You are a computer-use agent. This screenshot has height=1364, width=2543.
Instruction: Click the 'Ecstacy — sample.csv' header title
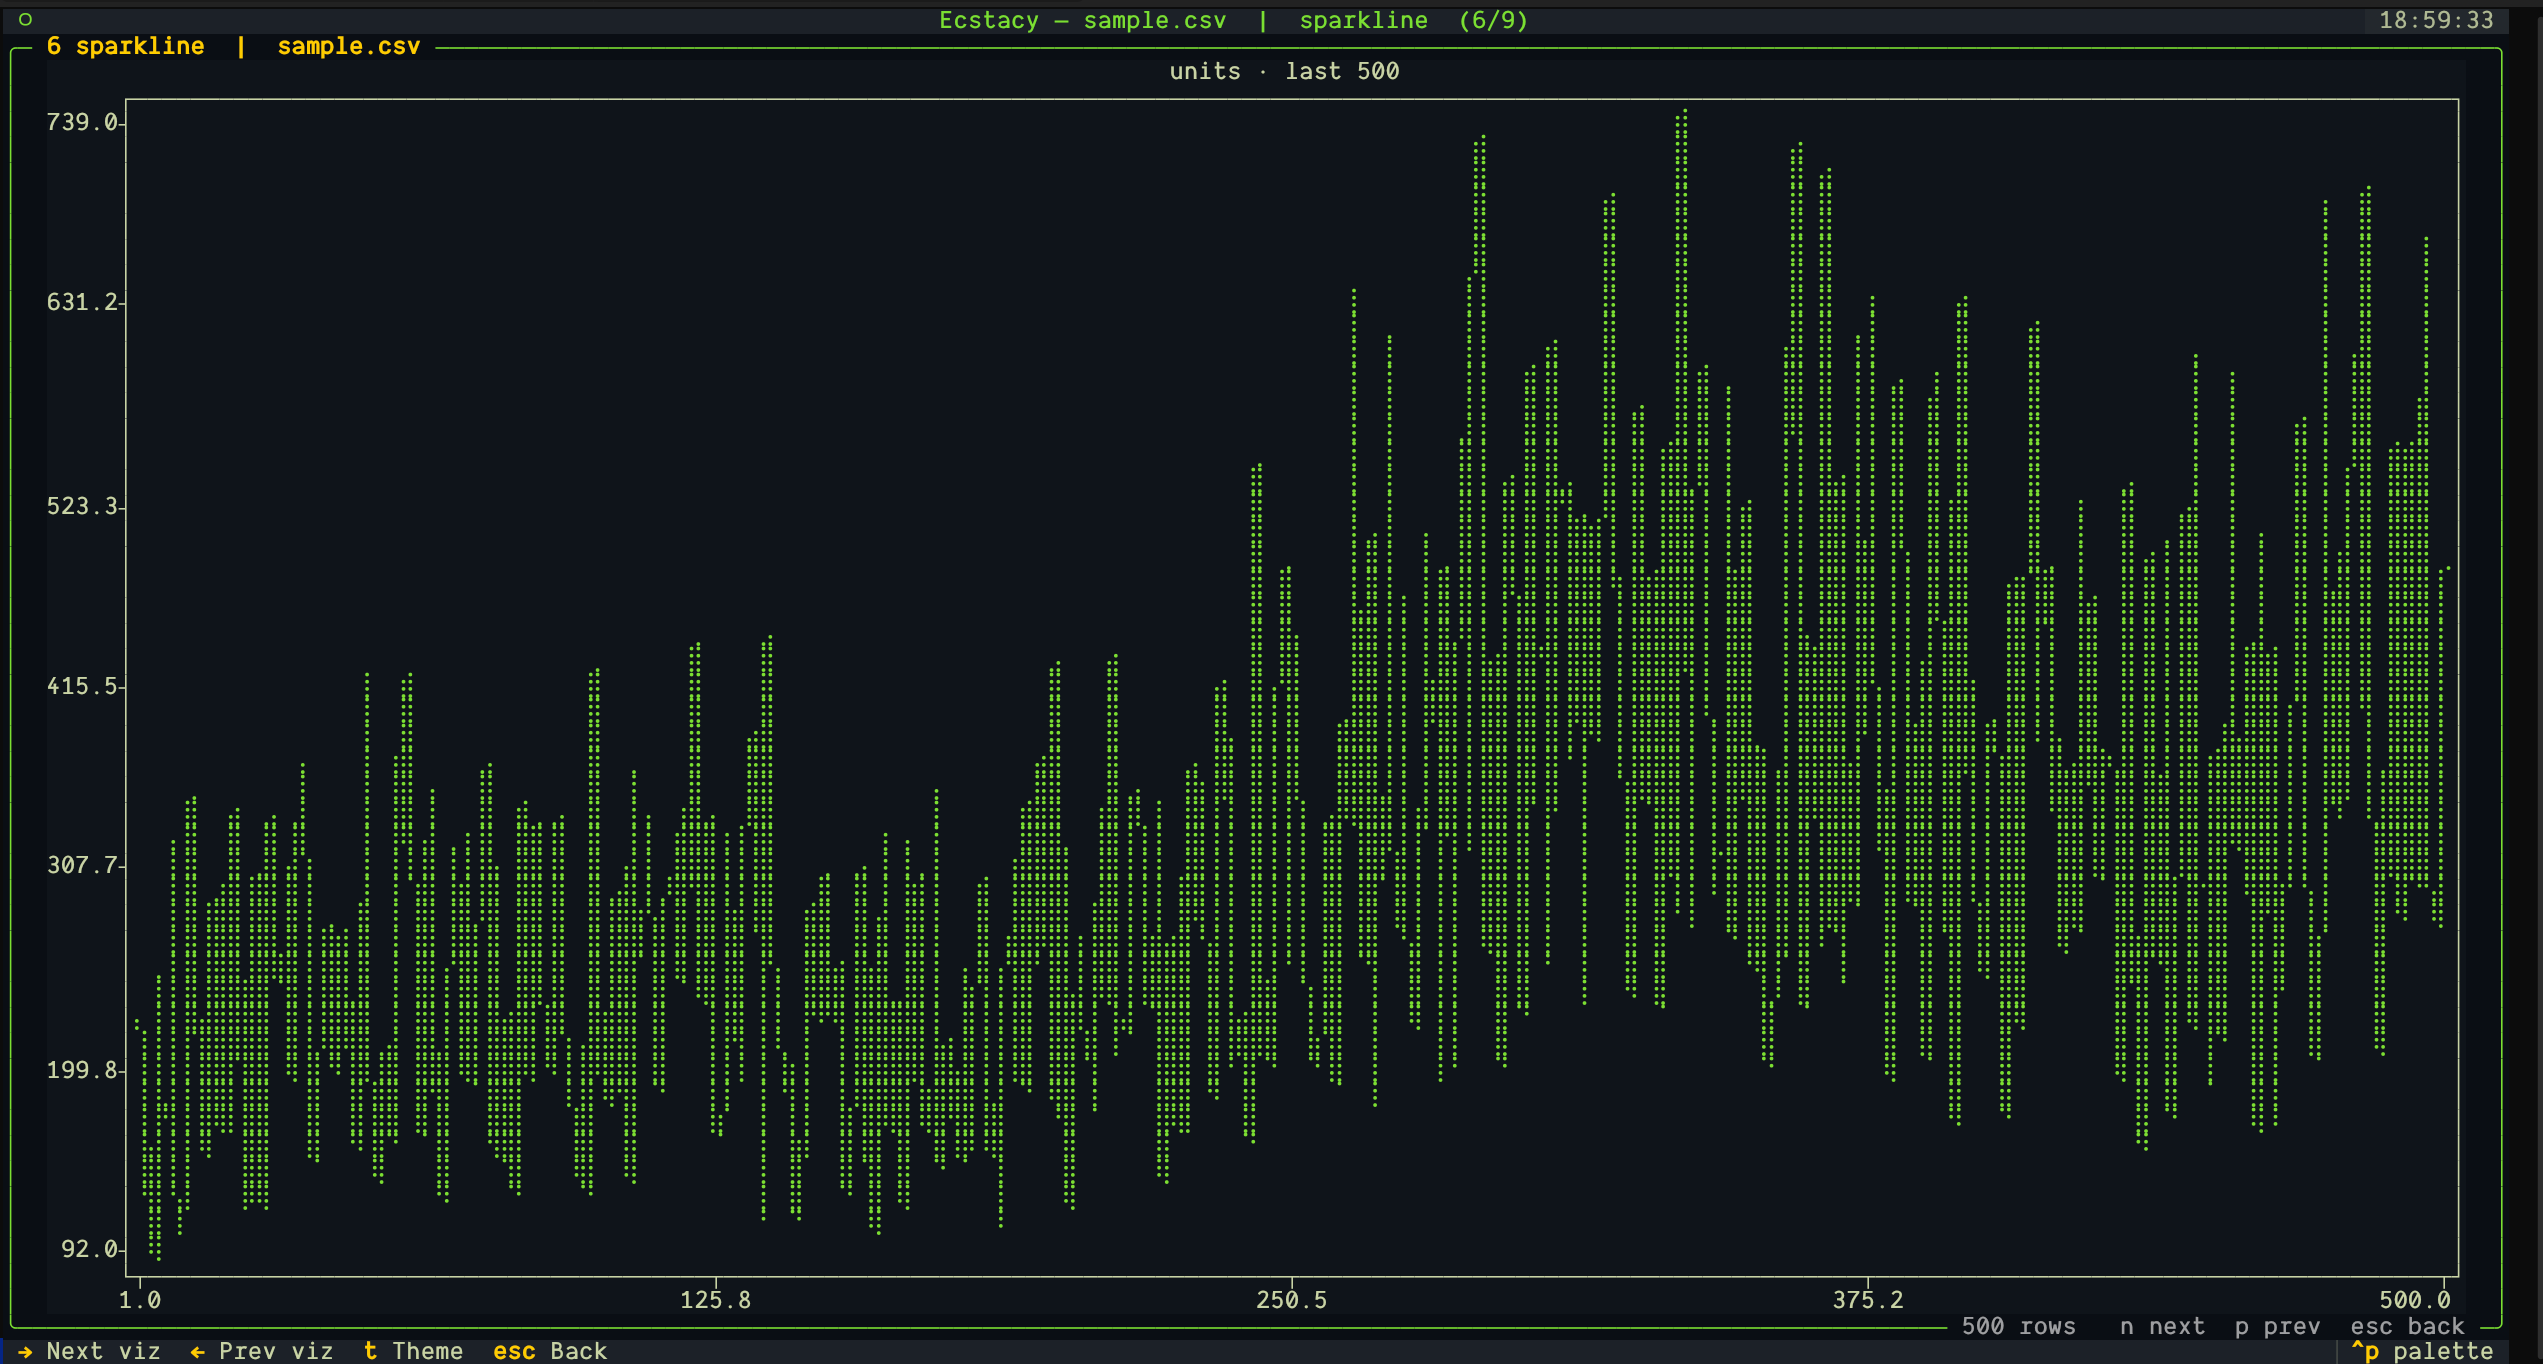tap(1082, 20)
